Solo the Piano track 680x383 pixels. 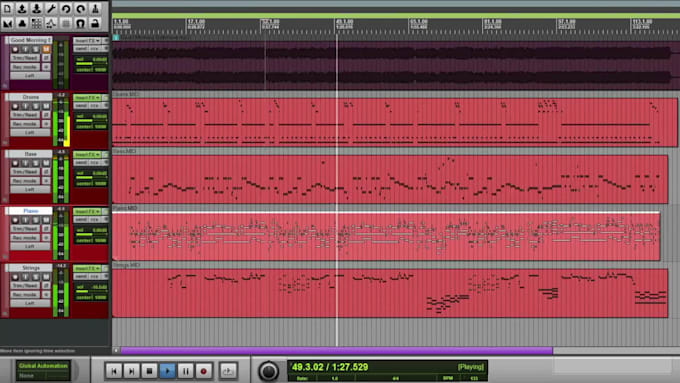click(36, 220)
